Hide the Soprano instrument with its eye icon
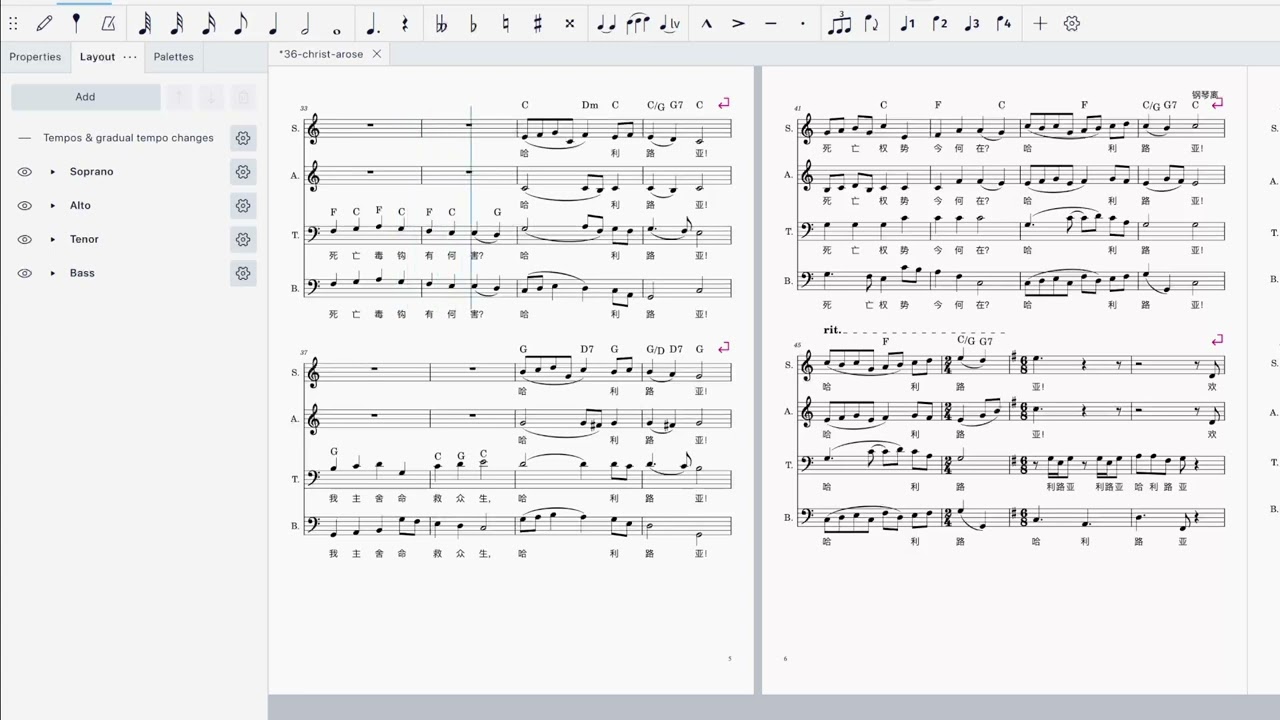This screenshot has height=720, width=1280. click(x=25, y=172)
